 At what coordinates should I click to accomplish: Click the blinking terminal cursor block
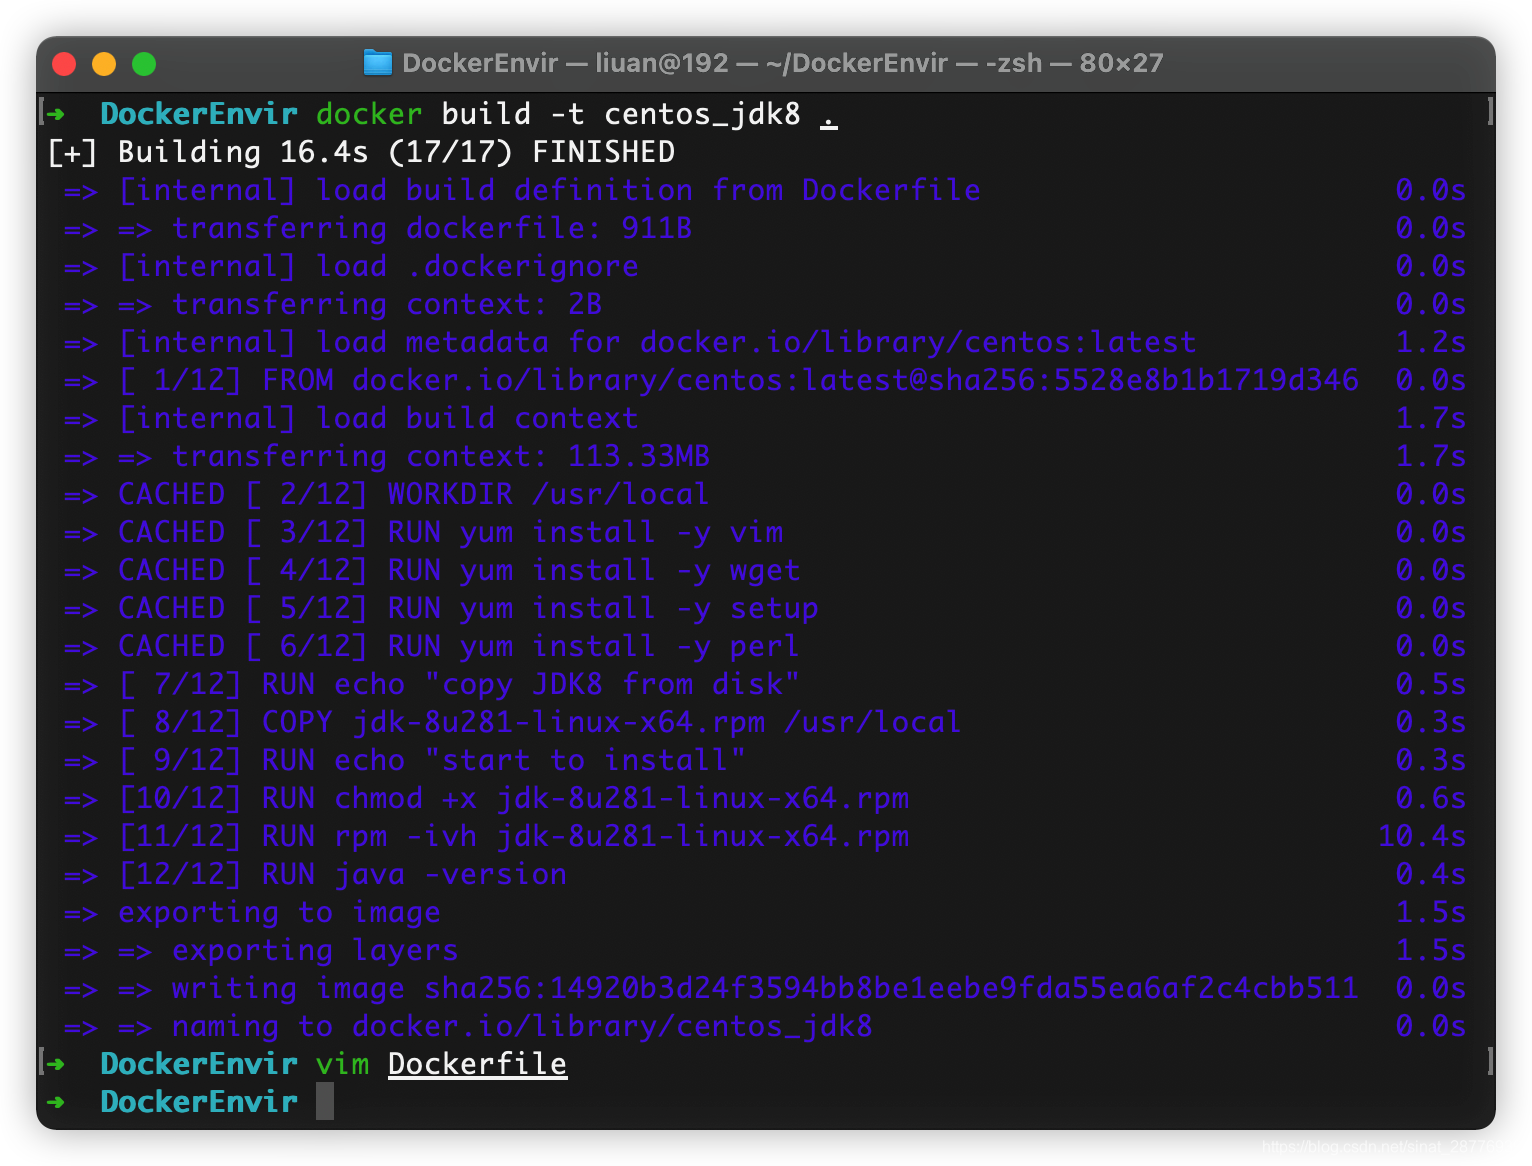[326, 1101]
